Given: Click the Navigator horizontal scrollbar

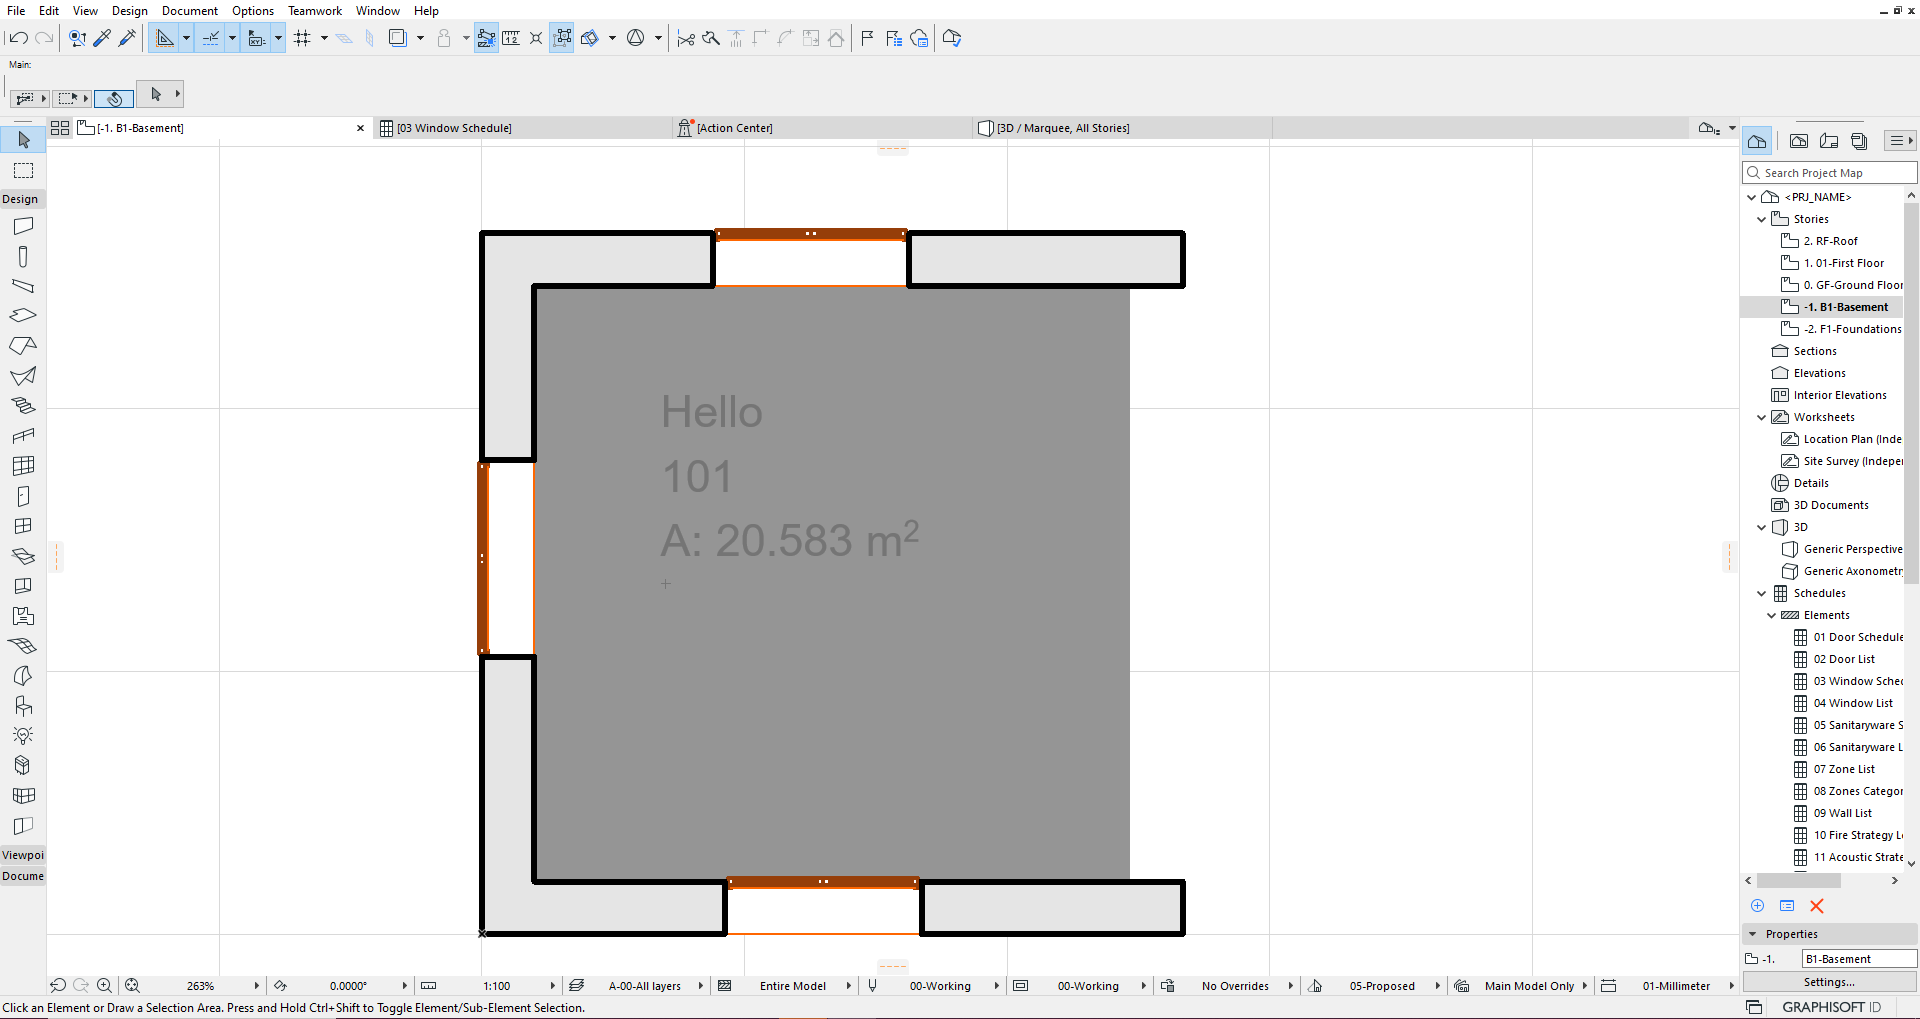Looking at the screenshot, I should point(1799,881).
